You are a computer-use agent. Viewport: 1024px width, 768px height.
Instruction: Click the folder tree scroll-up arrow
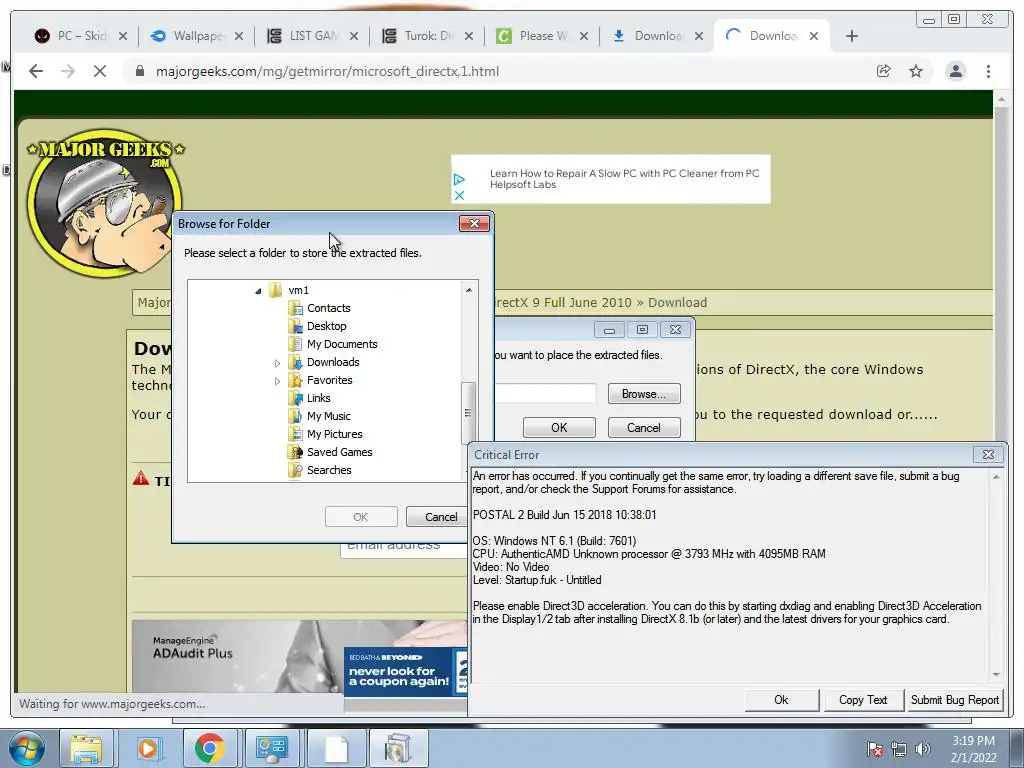[468, 289]
